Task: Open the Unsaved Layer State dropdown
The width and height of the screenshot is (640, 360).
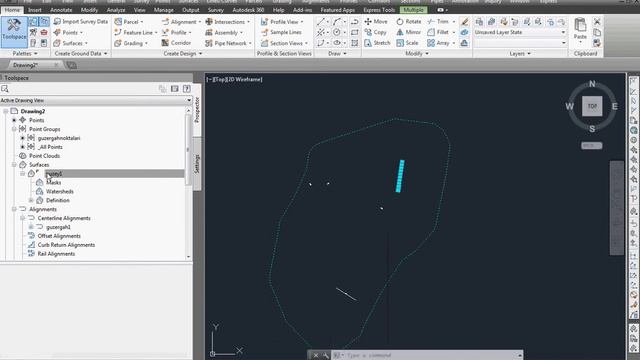Action: [x=520, y=32]
